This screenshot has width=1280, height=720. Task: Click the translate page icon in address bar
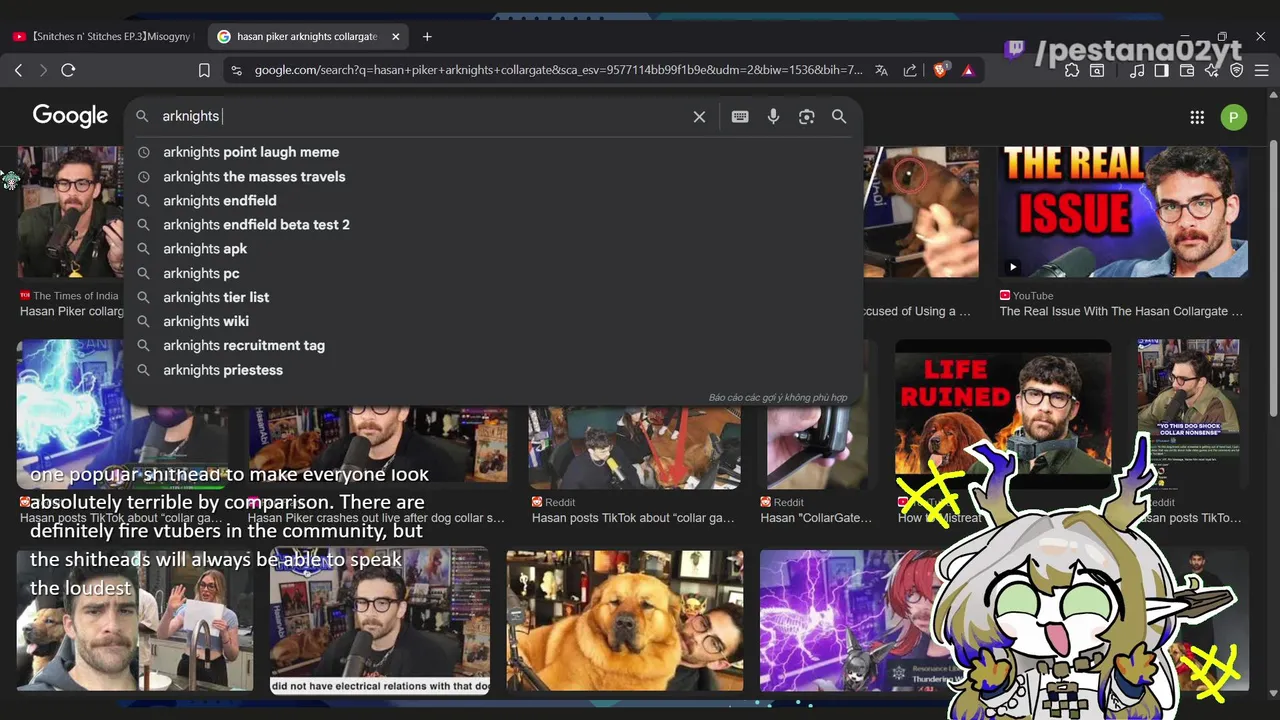(881, 70)
